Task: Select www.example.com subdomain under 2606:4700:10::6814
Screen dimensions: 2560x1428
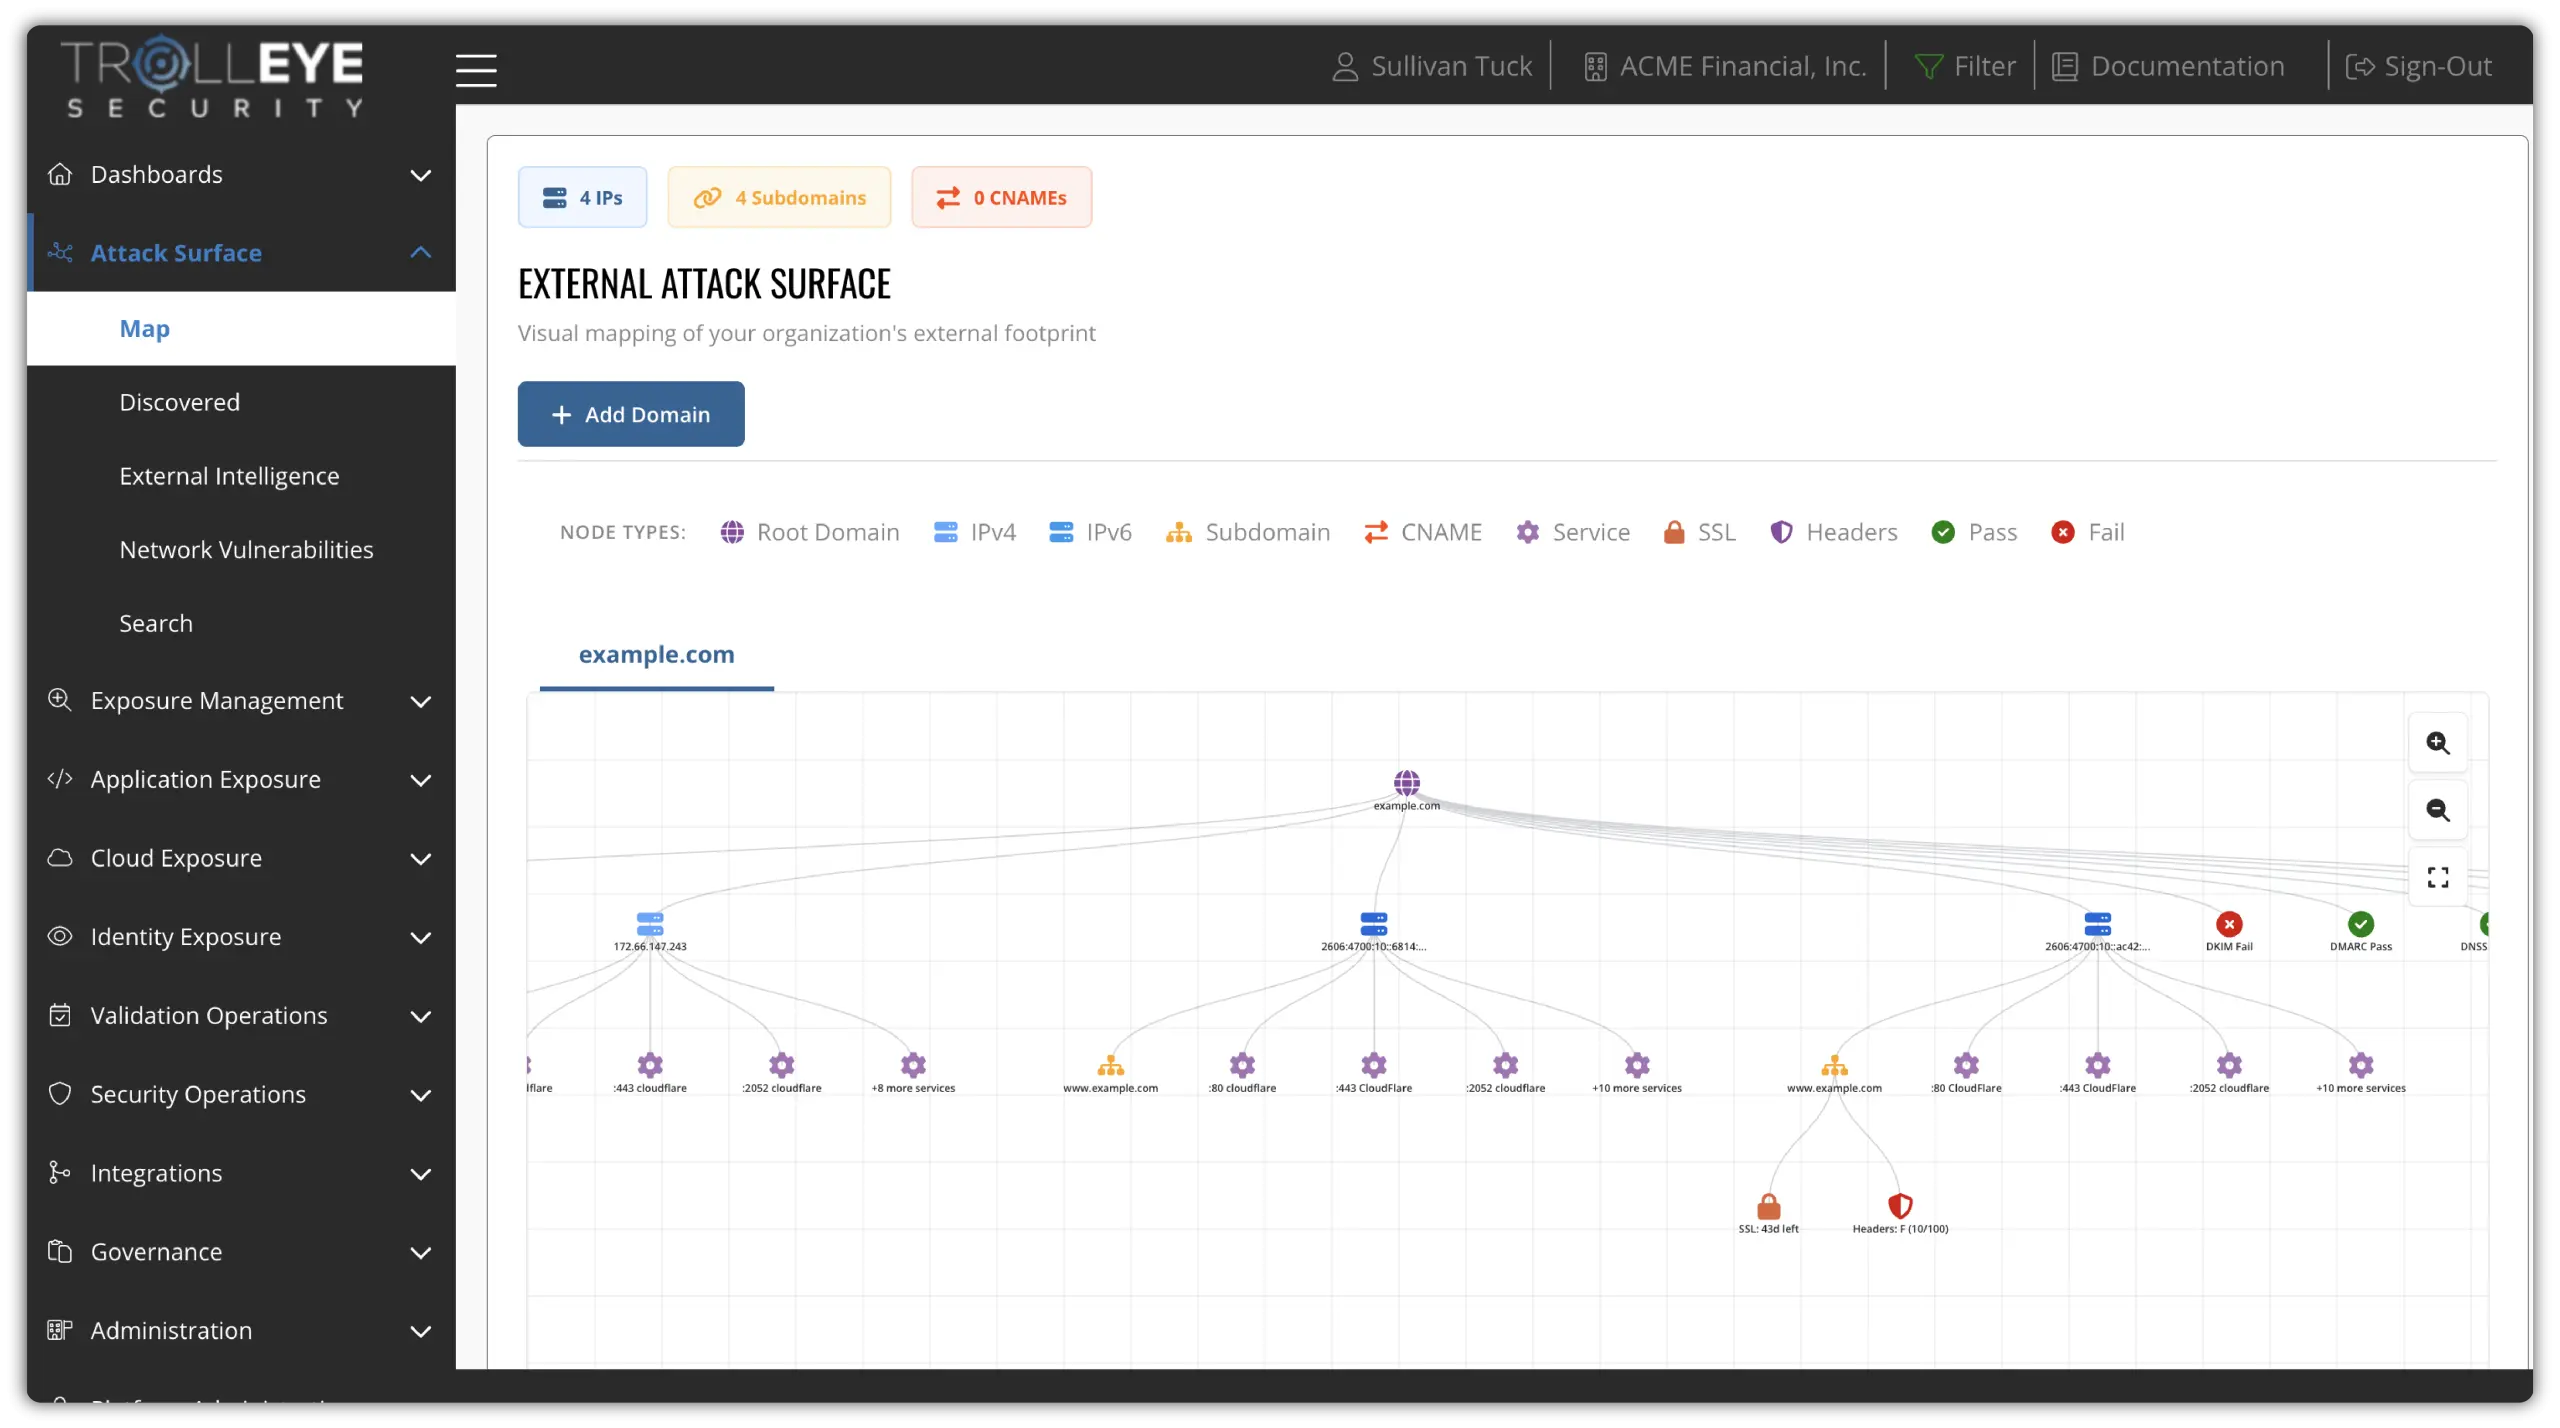Action: point(1110,1066)
